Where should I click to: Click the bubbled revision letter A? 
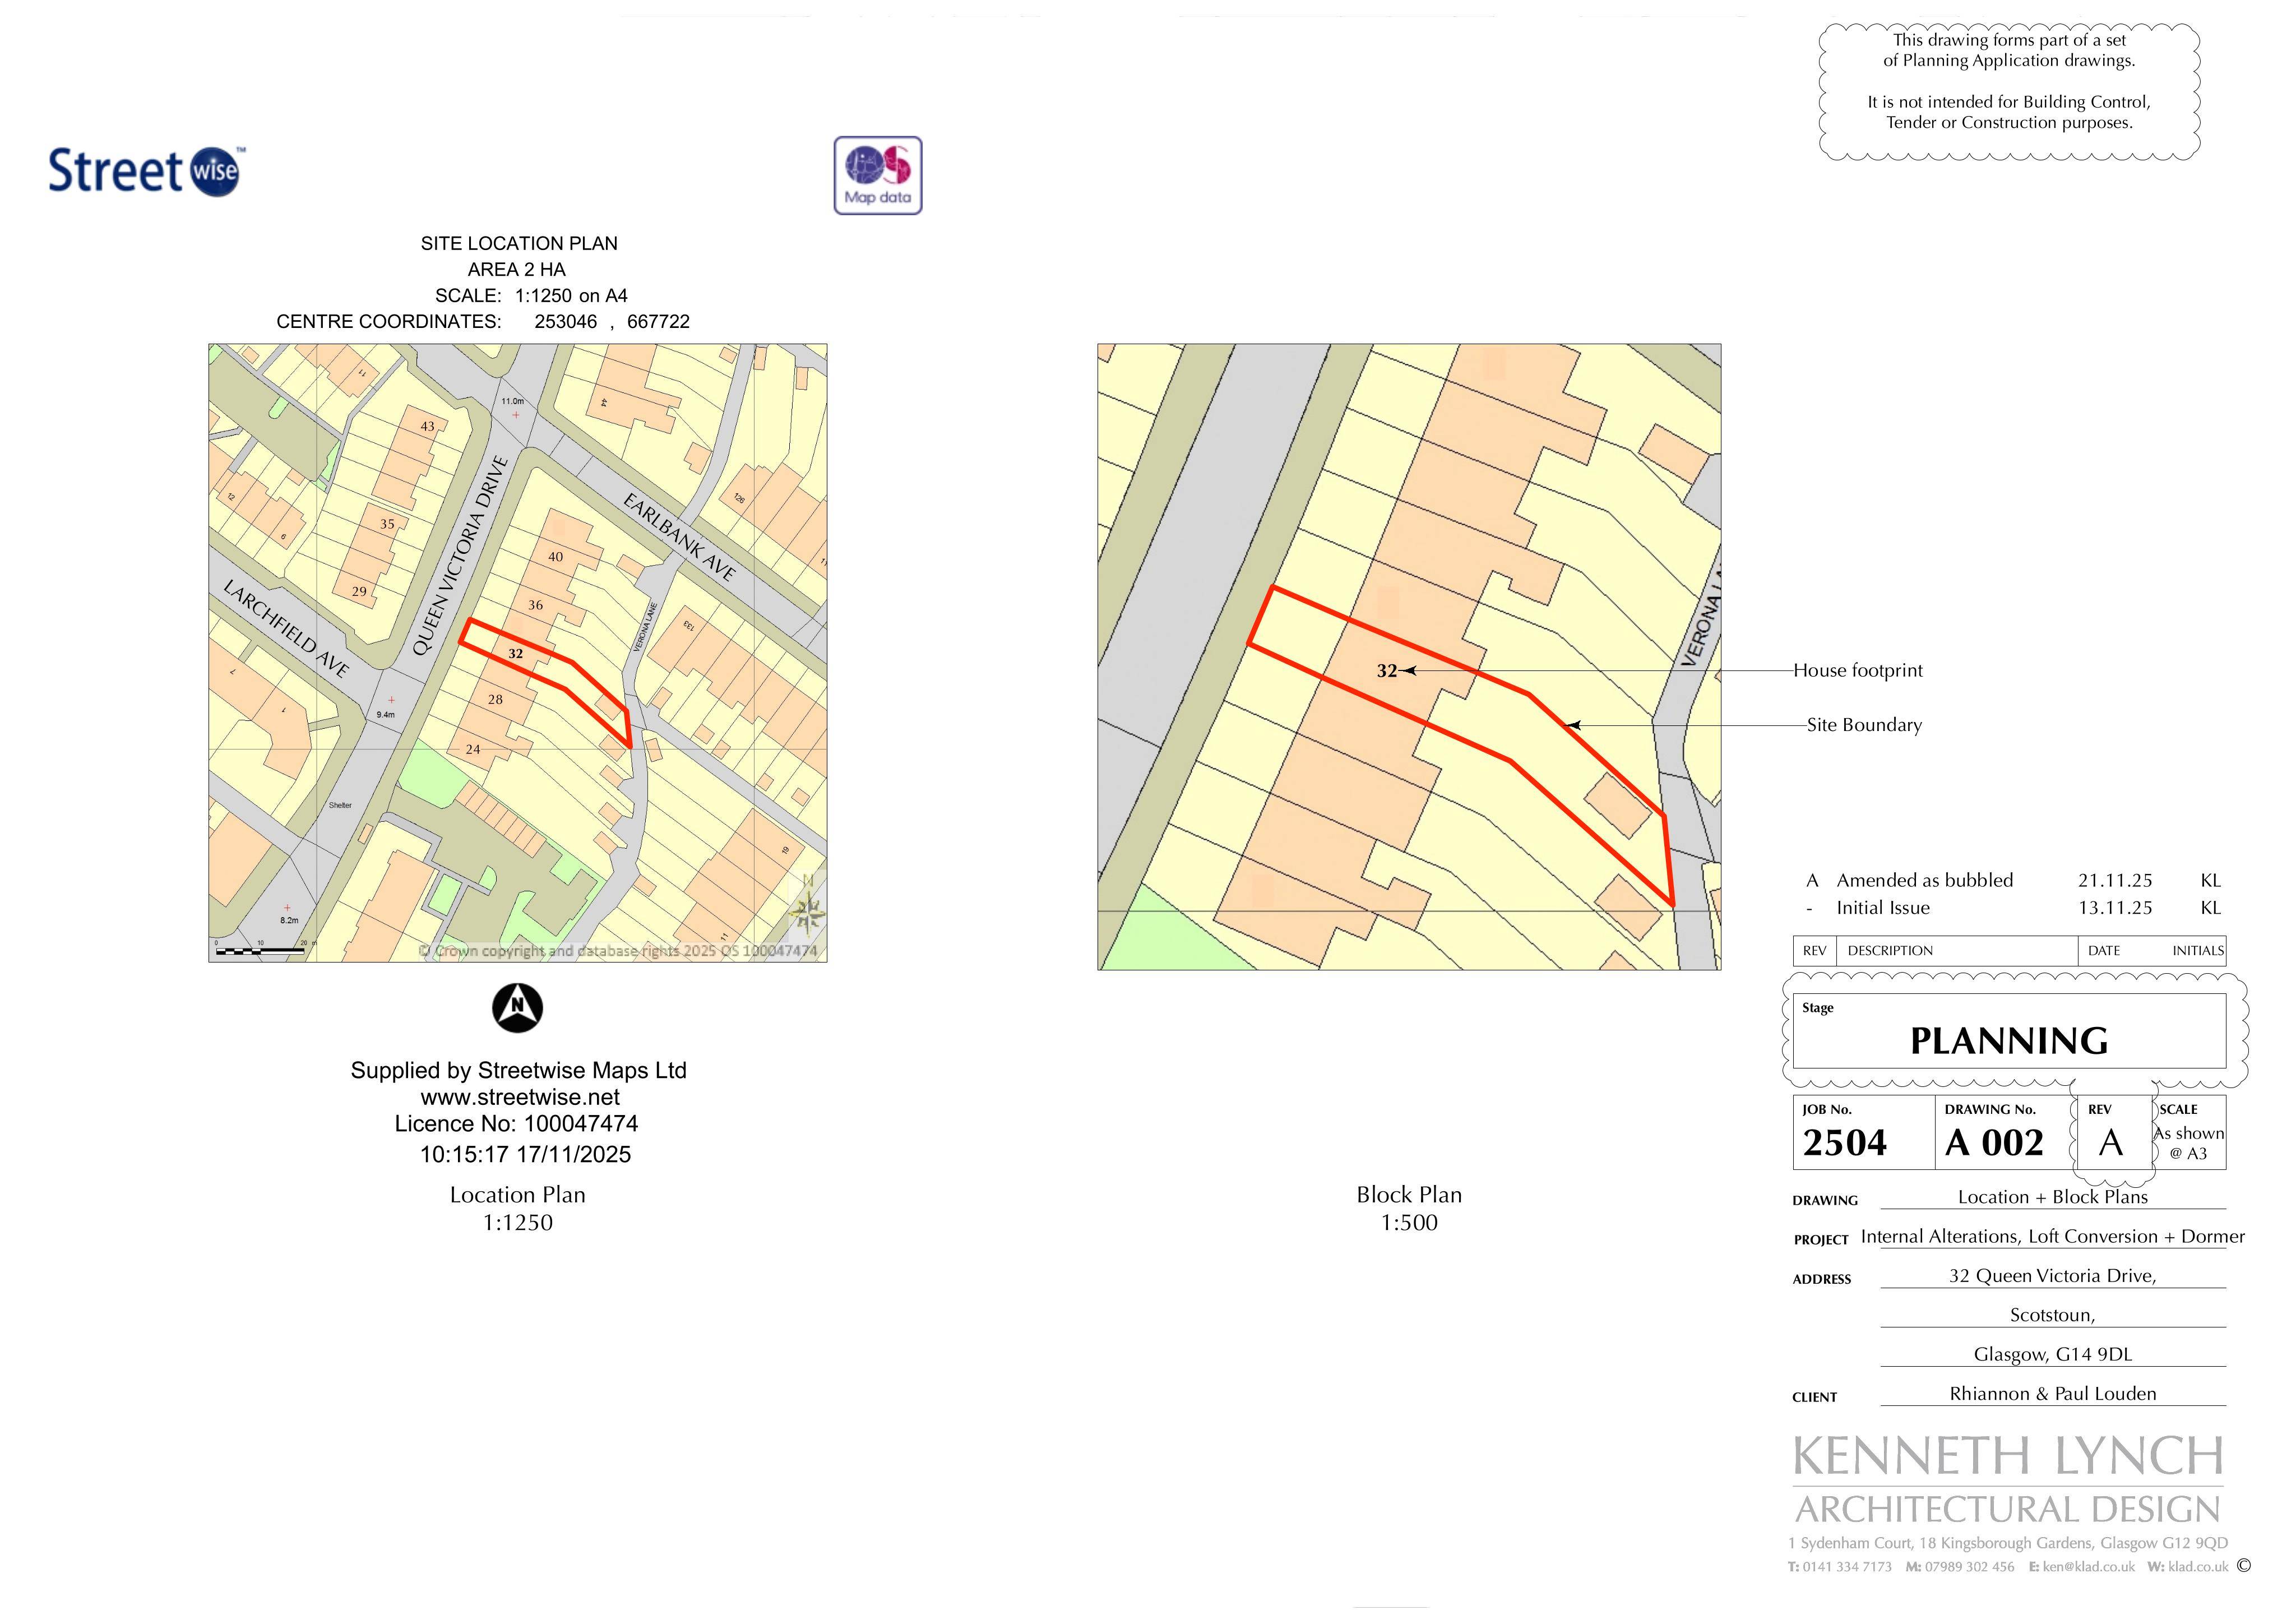point(2110,1143)
